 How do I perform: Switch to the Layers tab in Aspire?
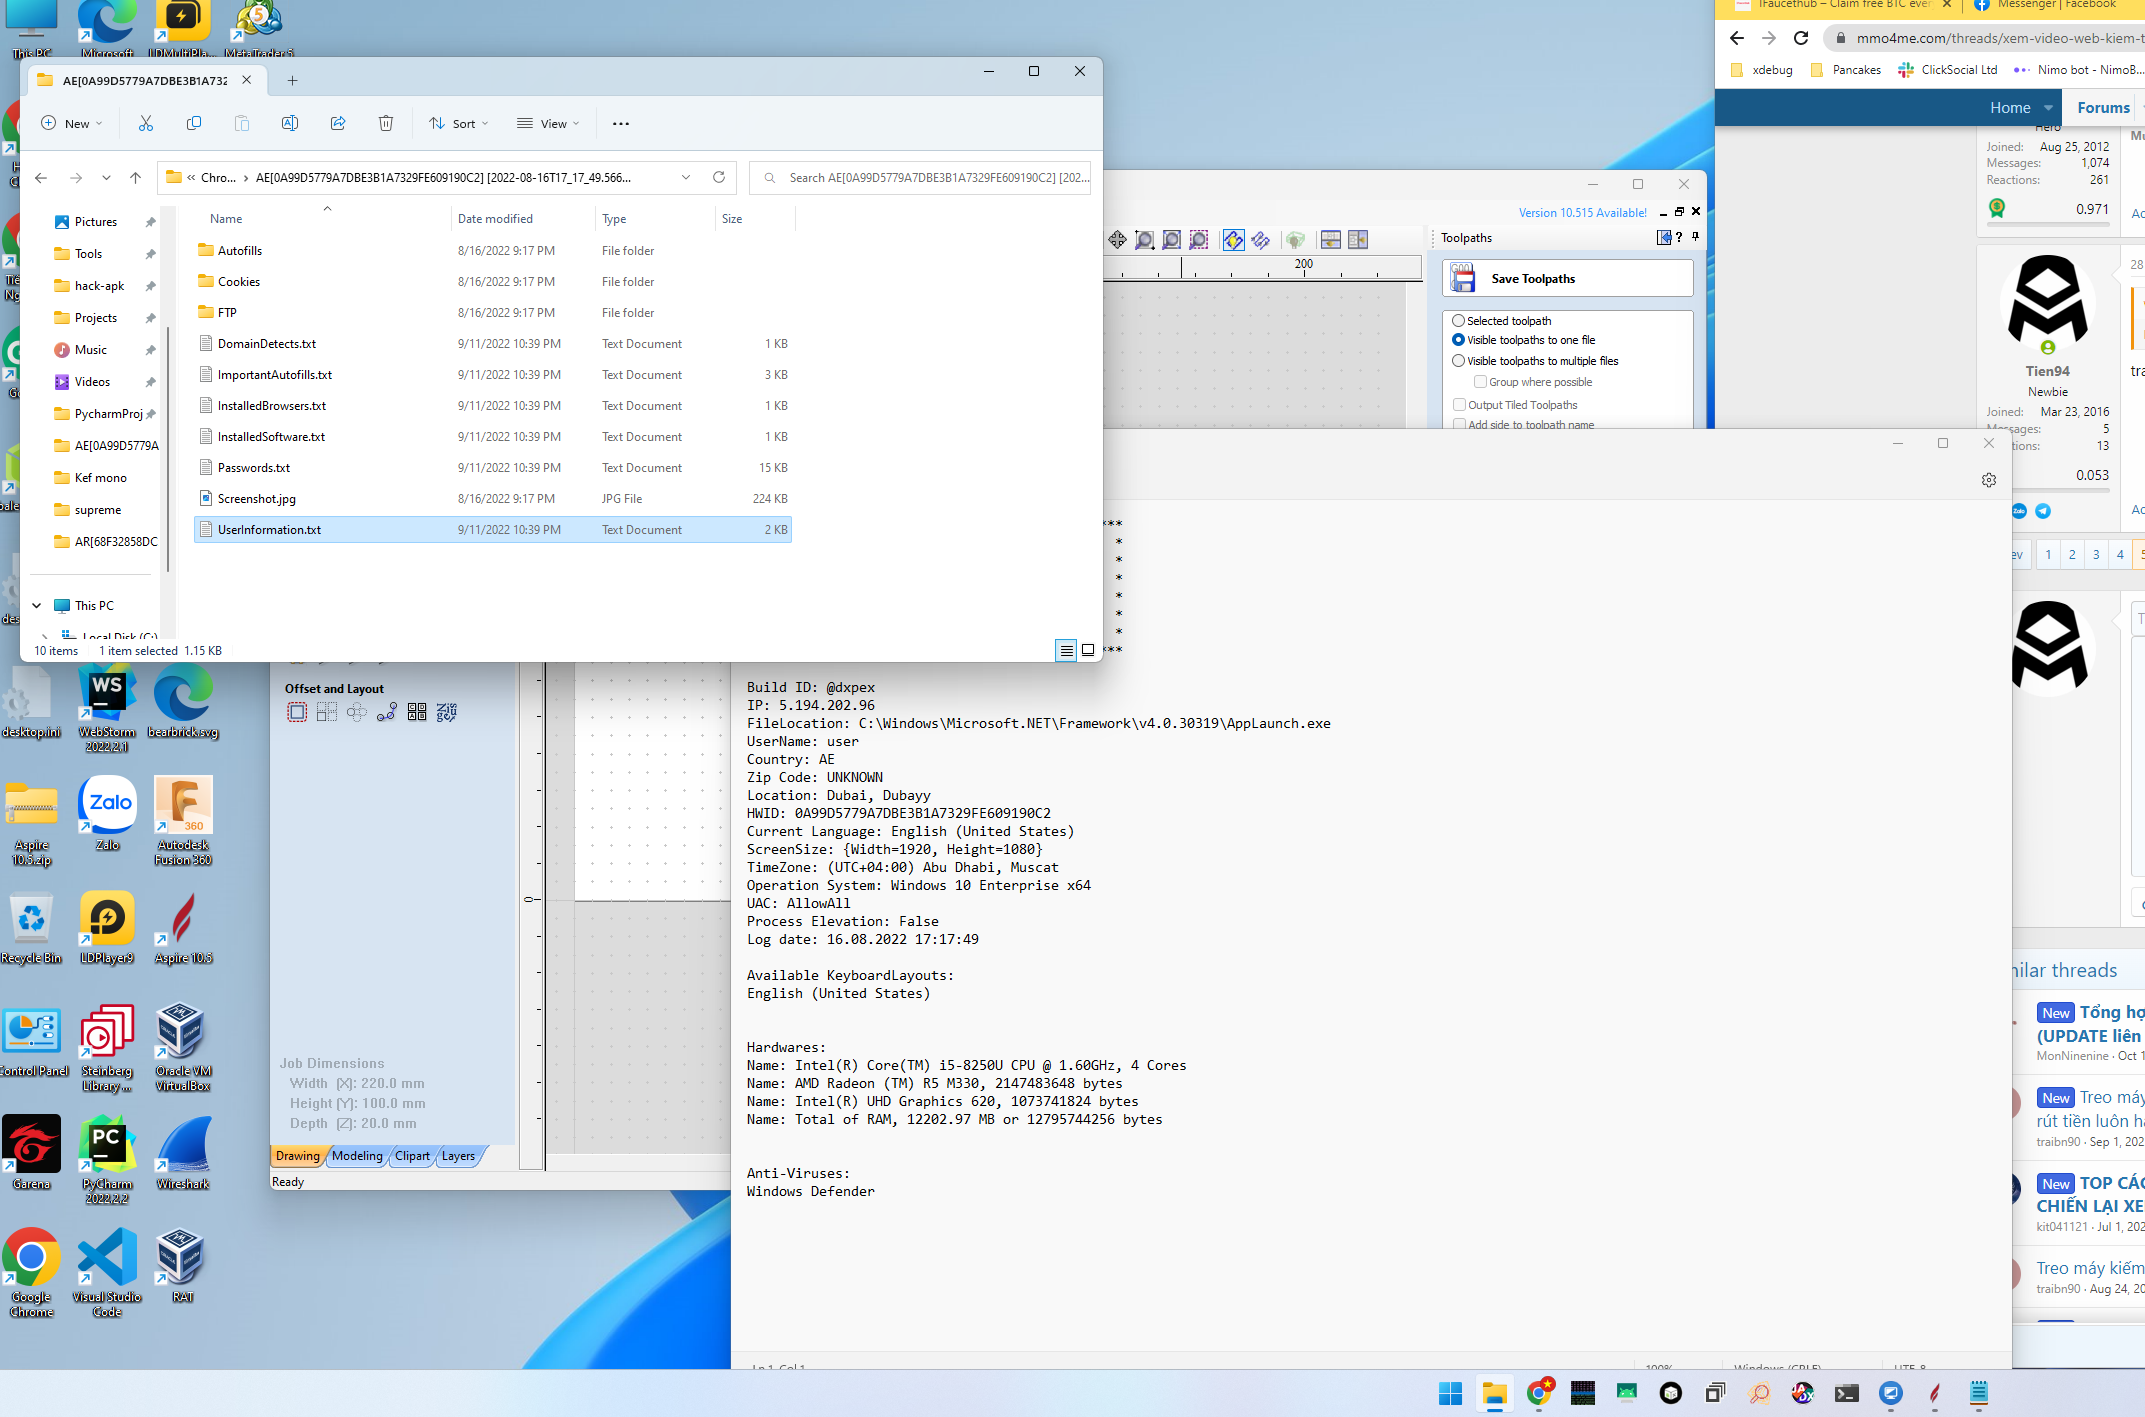tap(458, 1156)
